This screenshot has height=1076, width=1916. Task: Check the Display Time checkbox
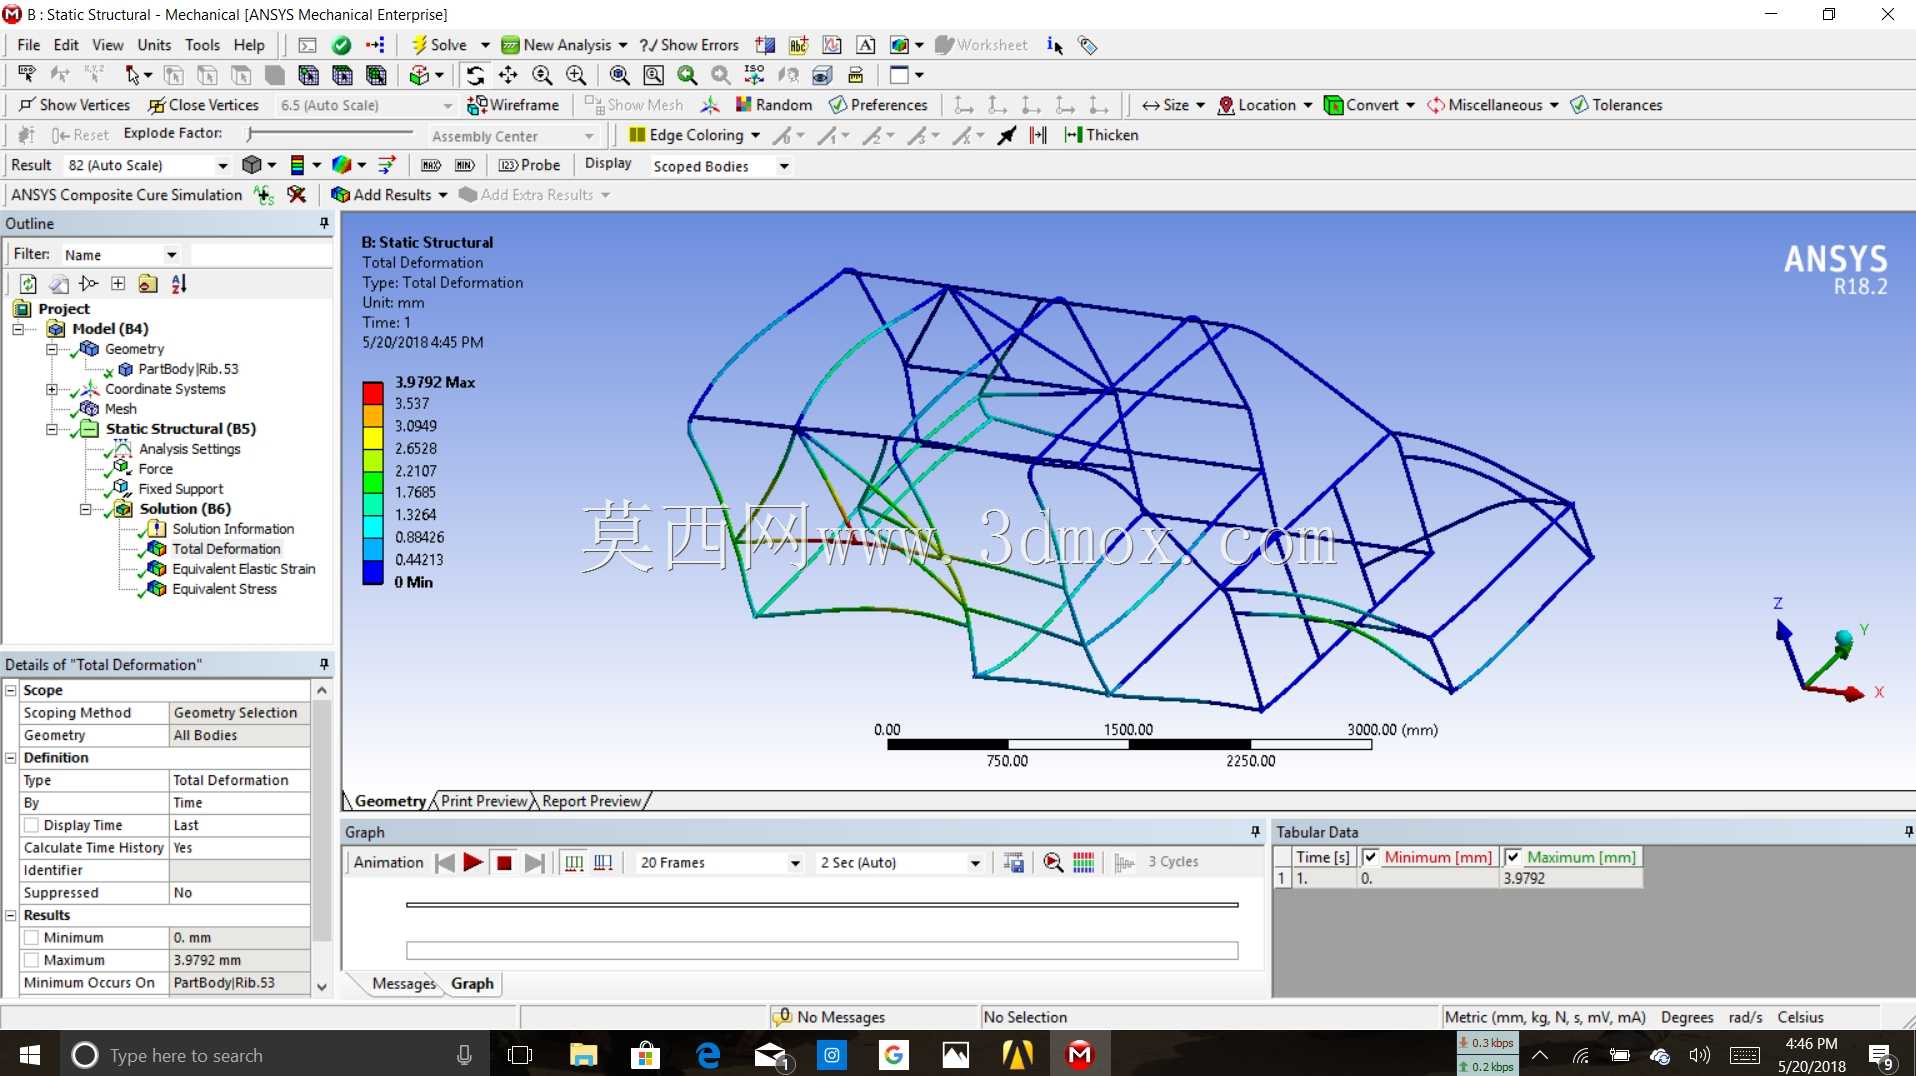(x=32, y=826)
